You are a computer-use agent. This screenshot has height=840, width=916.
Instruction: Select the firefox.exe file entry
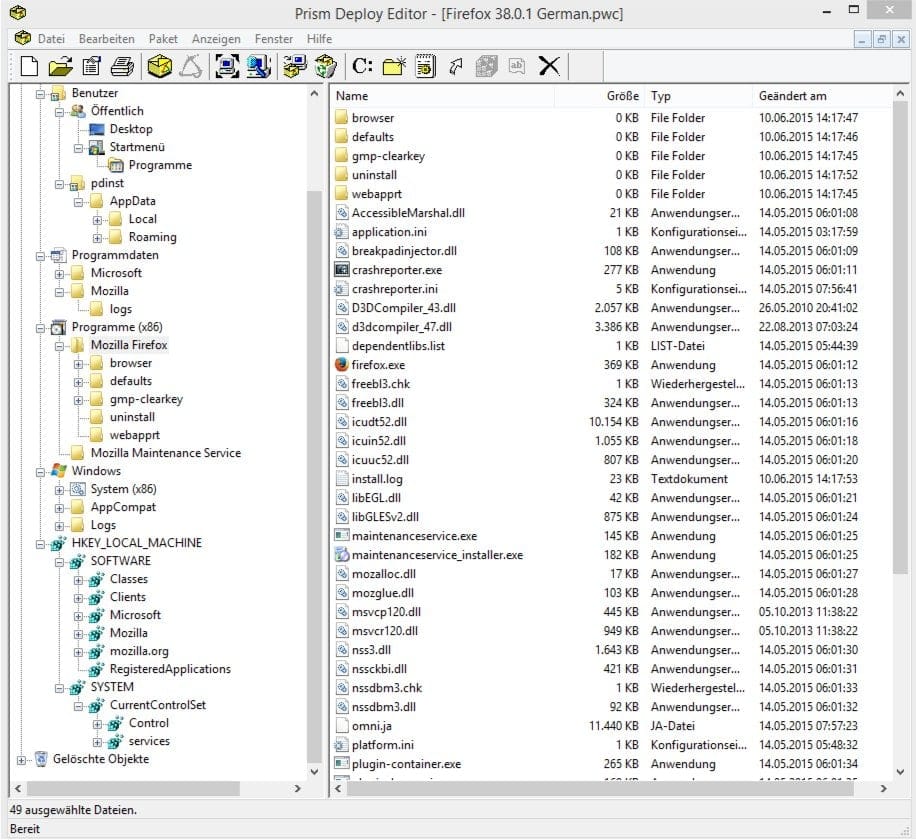pos(378,365)
